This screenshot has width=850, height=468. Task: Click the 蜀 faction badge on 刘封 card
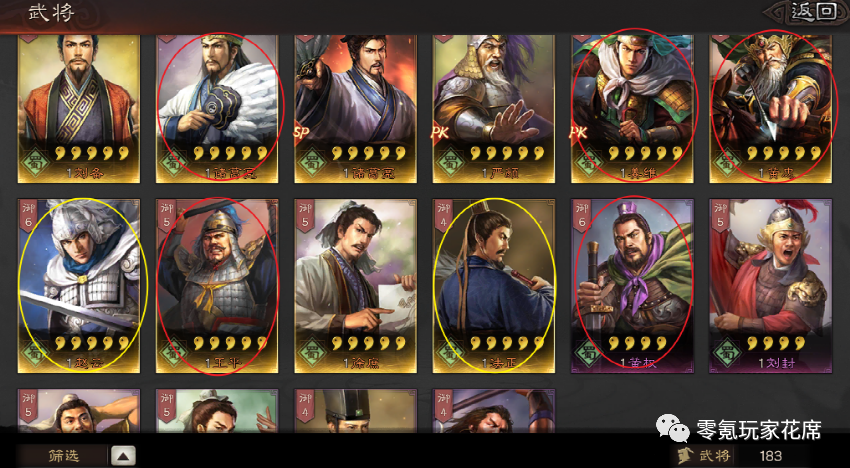coord(726,352)
